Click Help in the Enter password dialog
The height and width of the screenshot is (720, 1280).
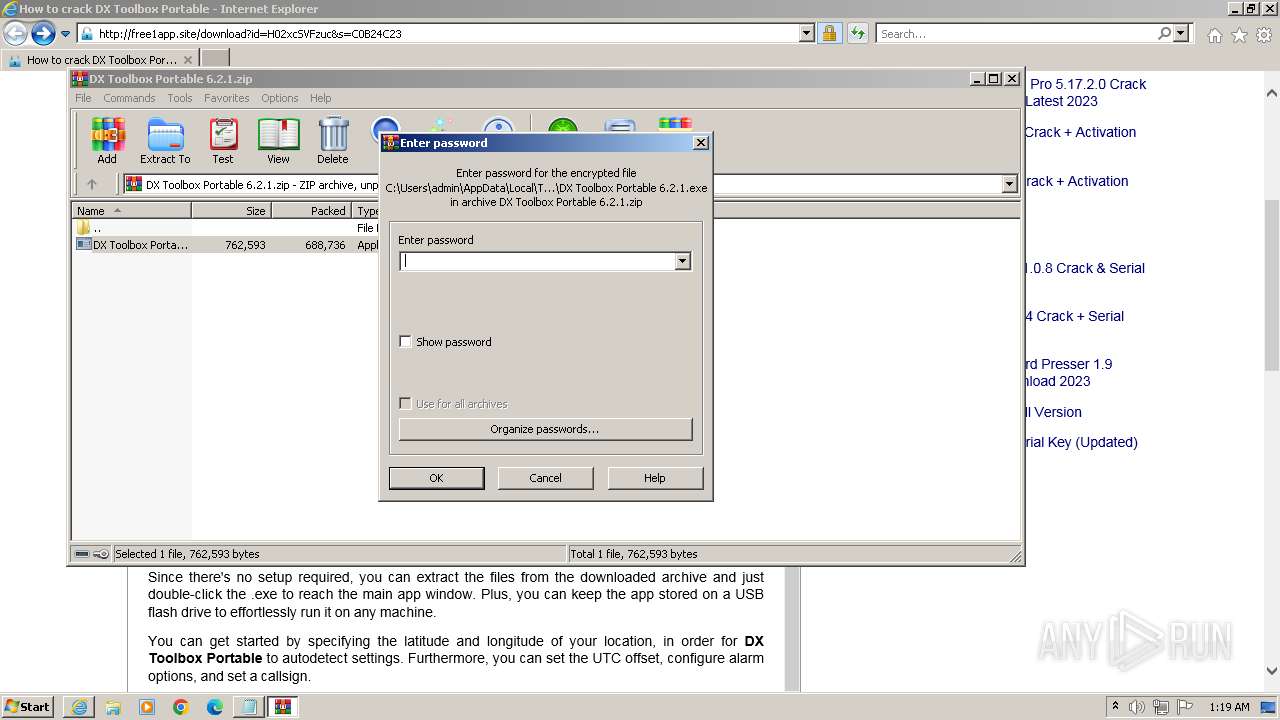click(655, 478)
